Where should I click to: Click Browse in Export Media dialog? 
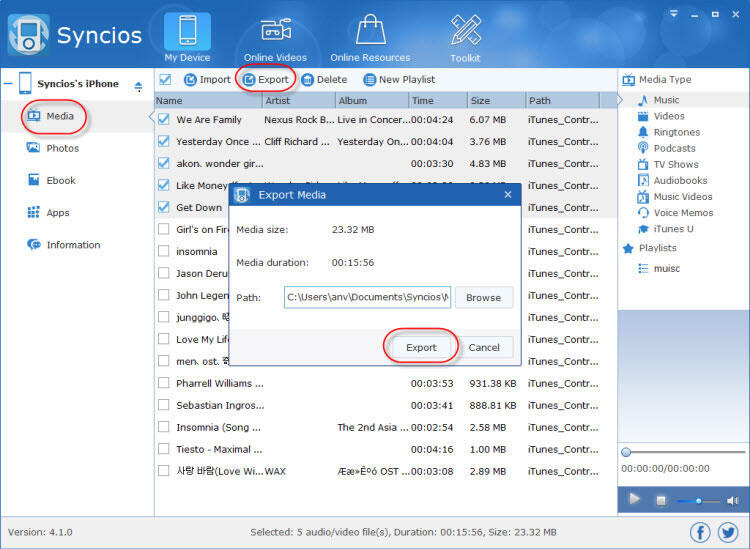click(484, 297)
